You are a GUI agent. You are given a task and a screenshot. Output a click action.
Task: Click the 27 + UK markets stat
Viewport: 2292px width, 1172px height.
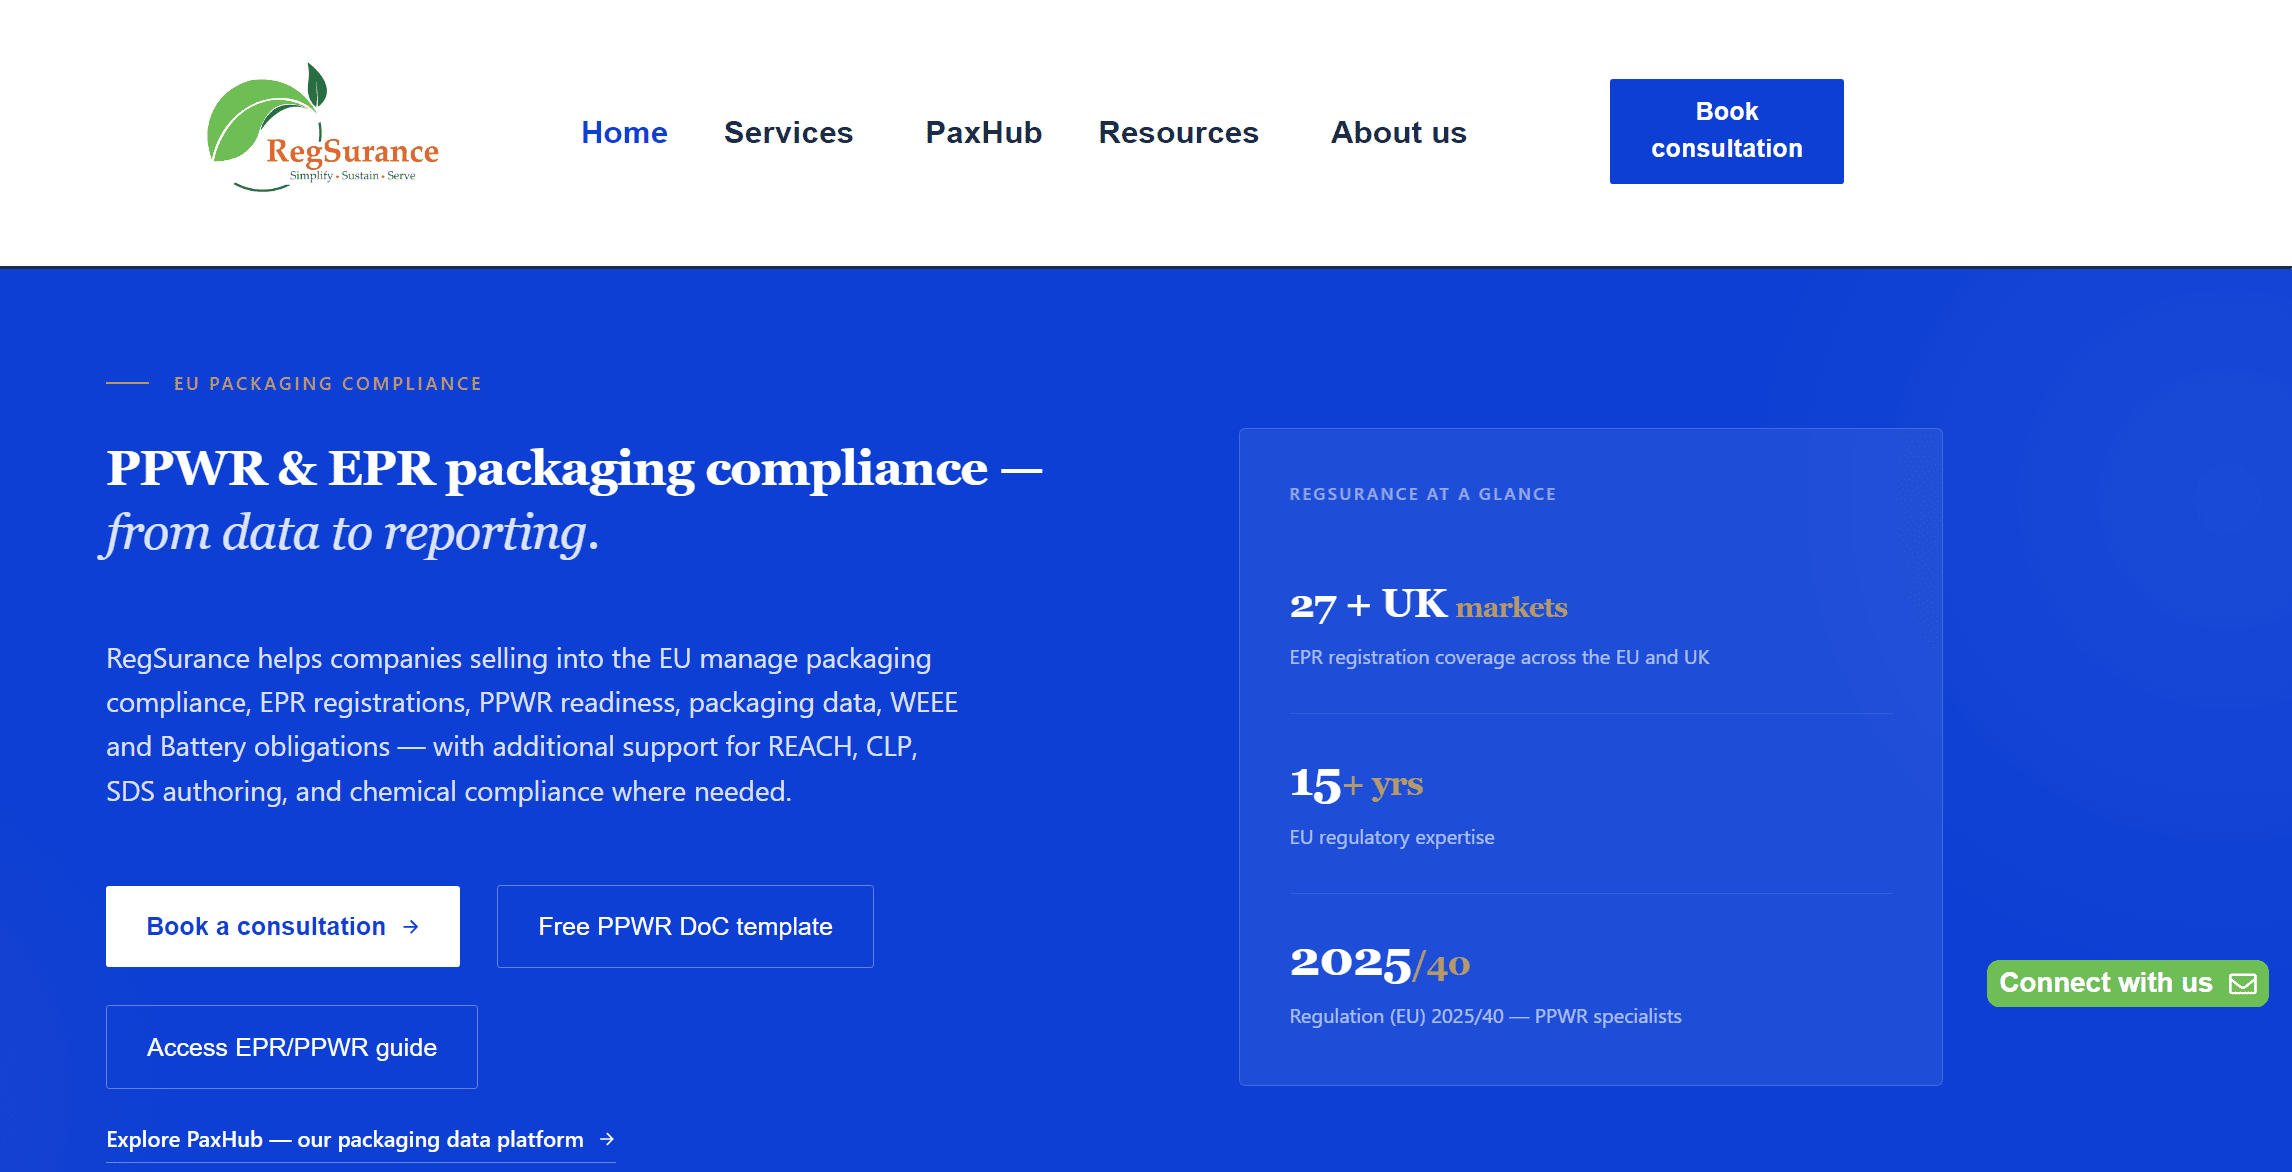click(x=1429, y=604)
